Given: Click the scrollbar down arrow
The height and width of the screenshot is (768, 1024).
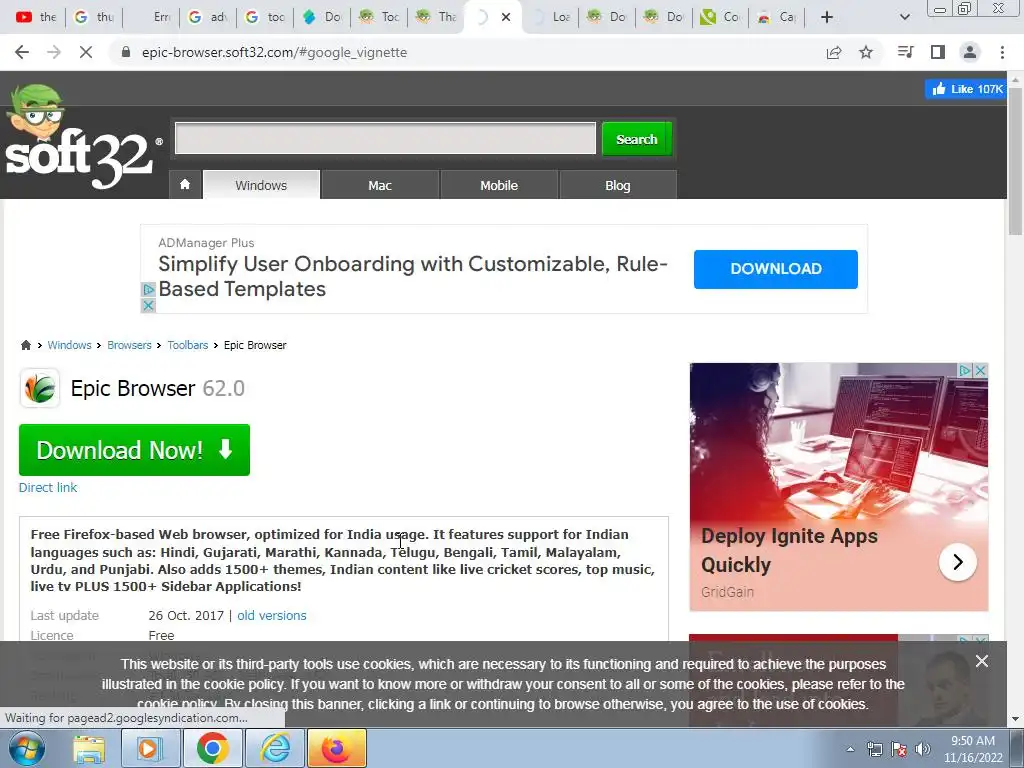Looking at the screenshot, I should (1015, 719).
